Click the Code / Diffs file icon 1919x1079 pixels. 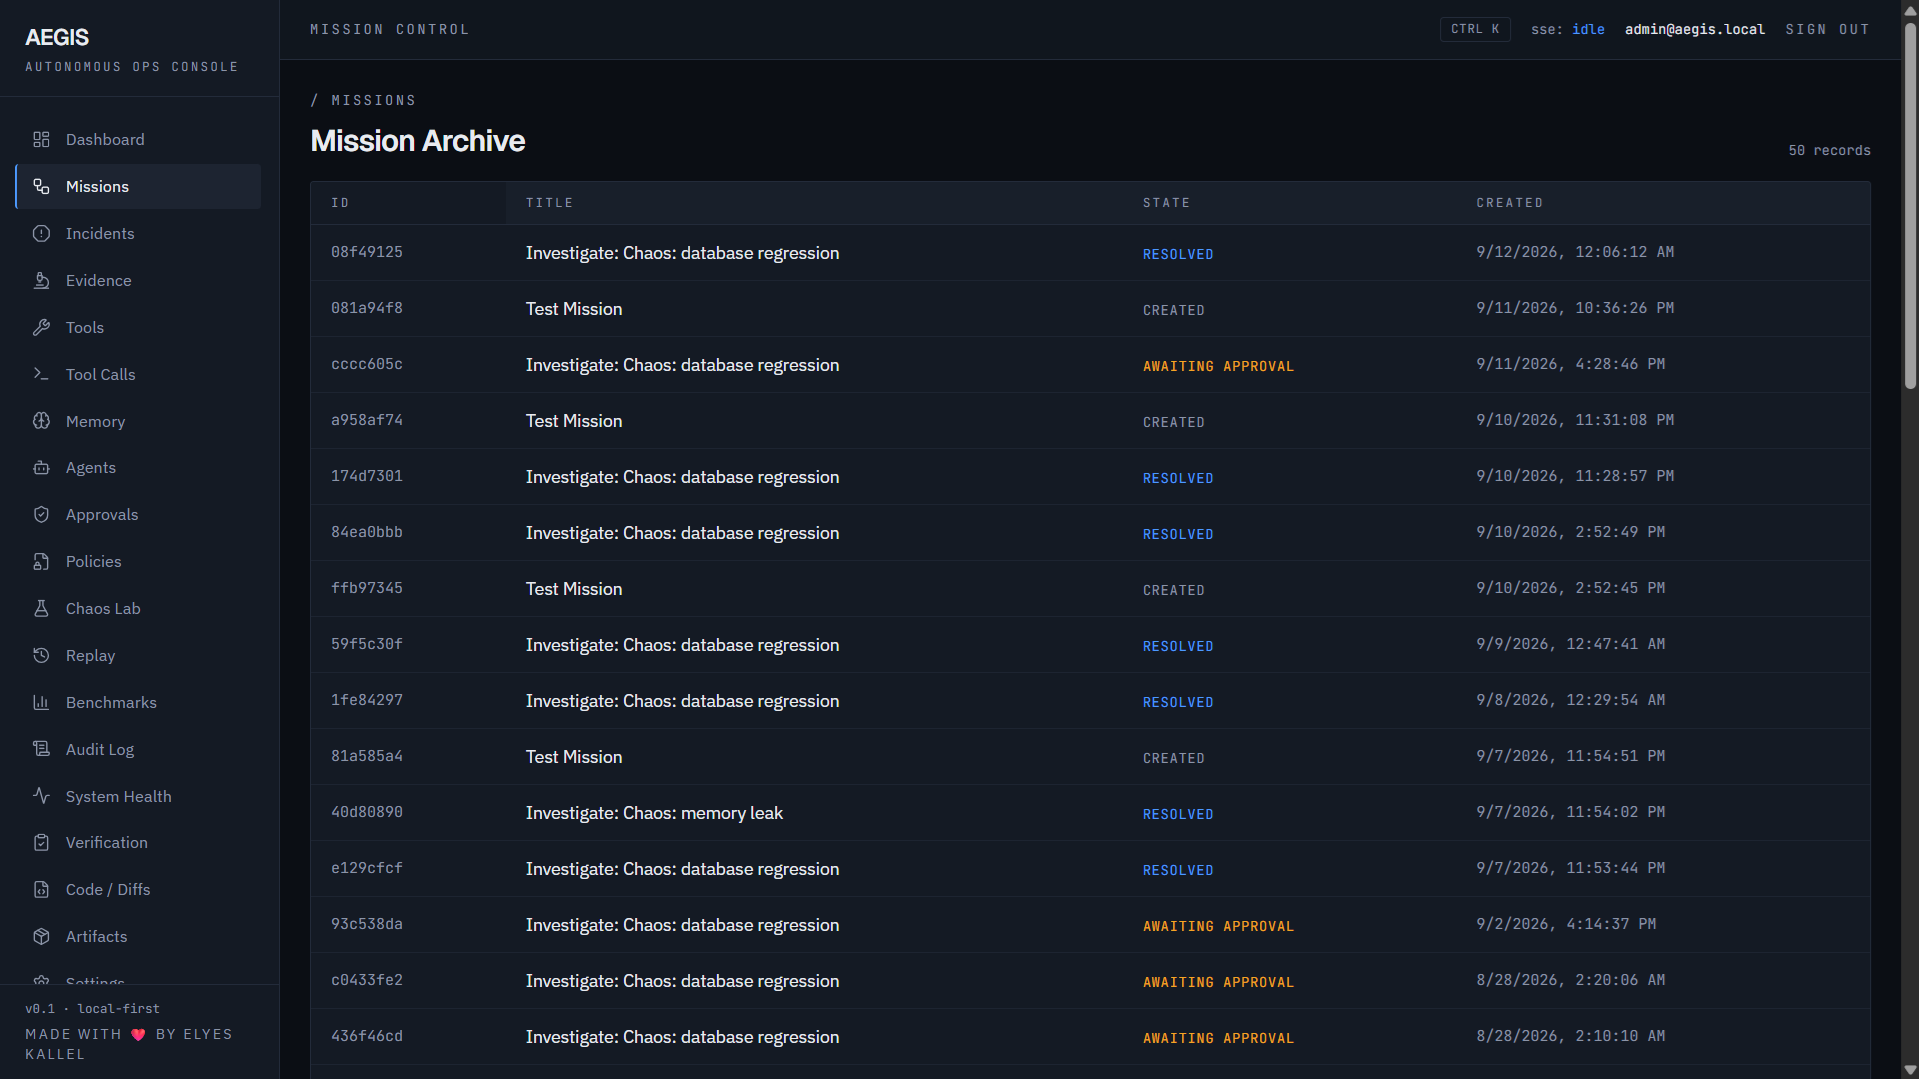tap(41, 890)
